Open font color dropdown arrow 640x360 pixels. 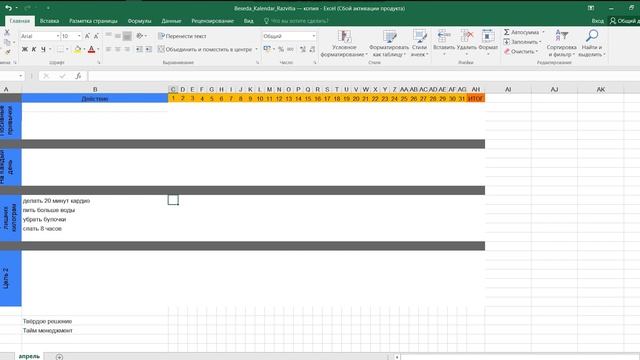(x=98, y=49)
